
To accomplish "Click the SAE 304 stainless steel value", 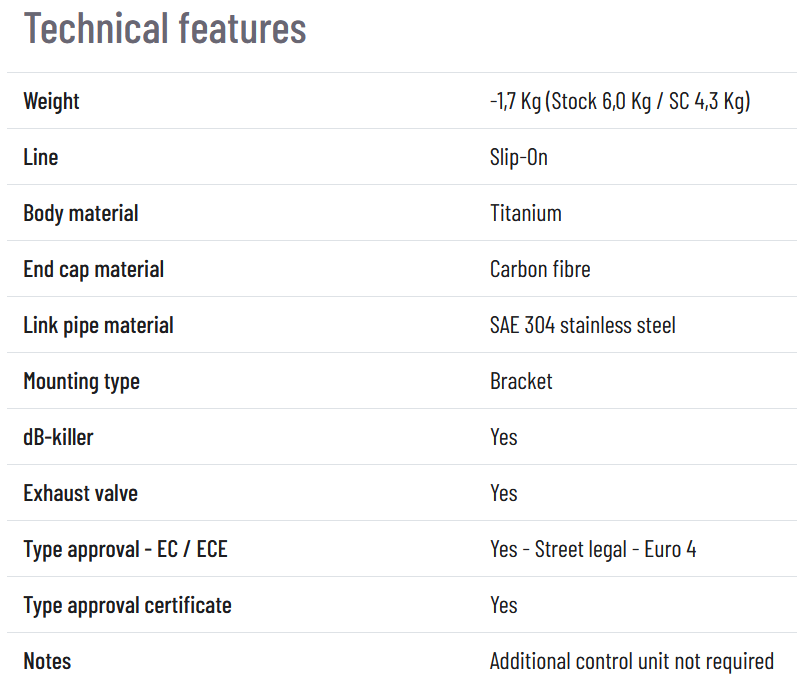I will click(582, 325).
